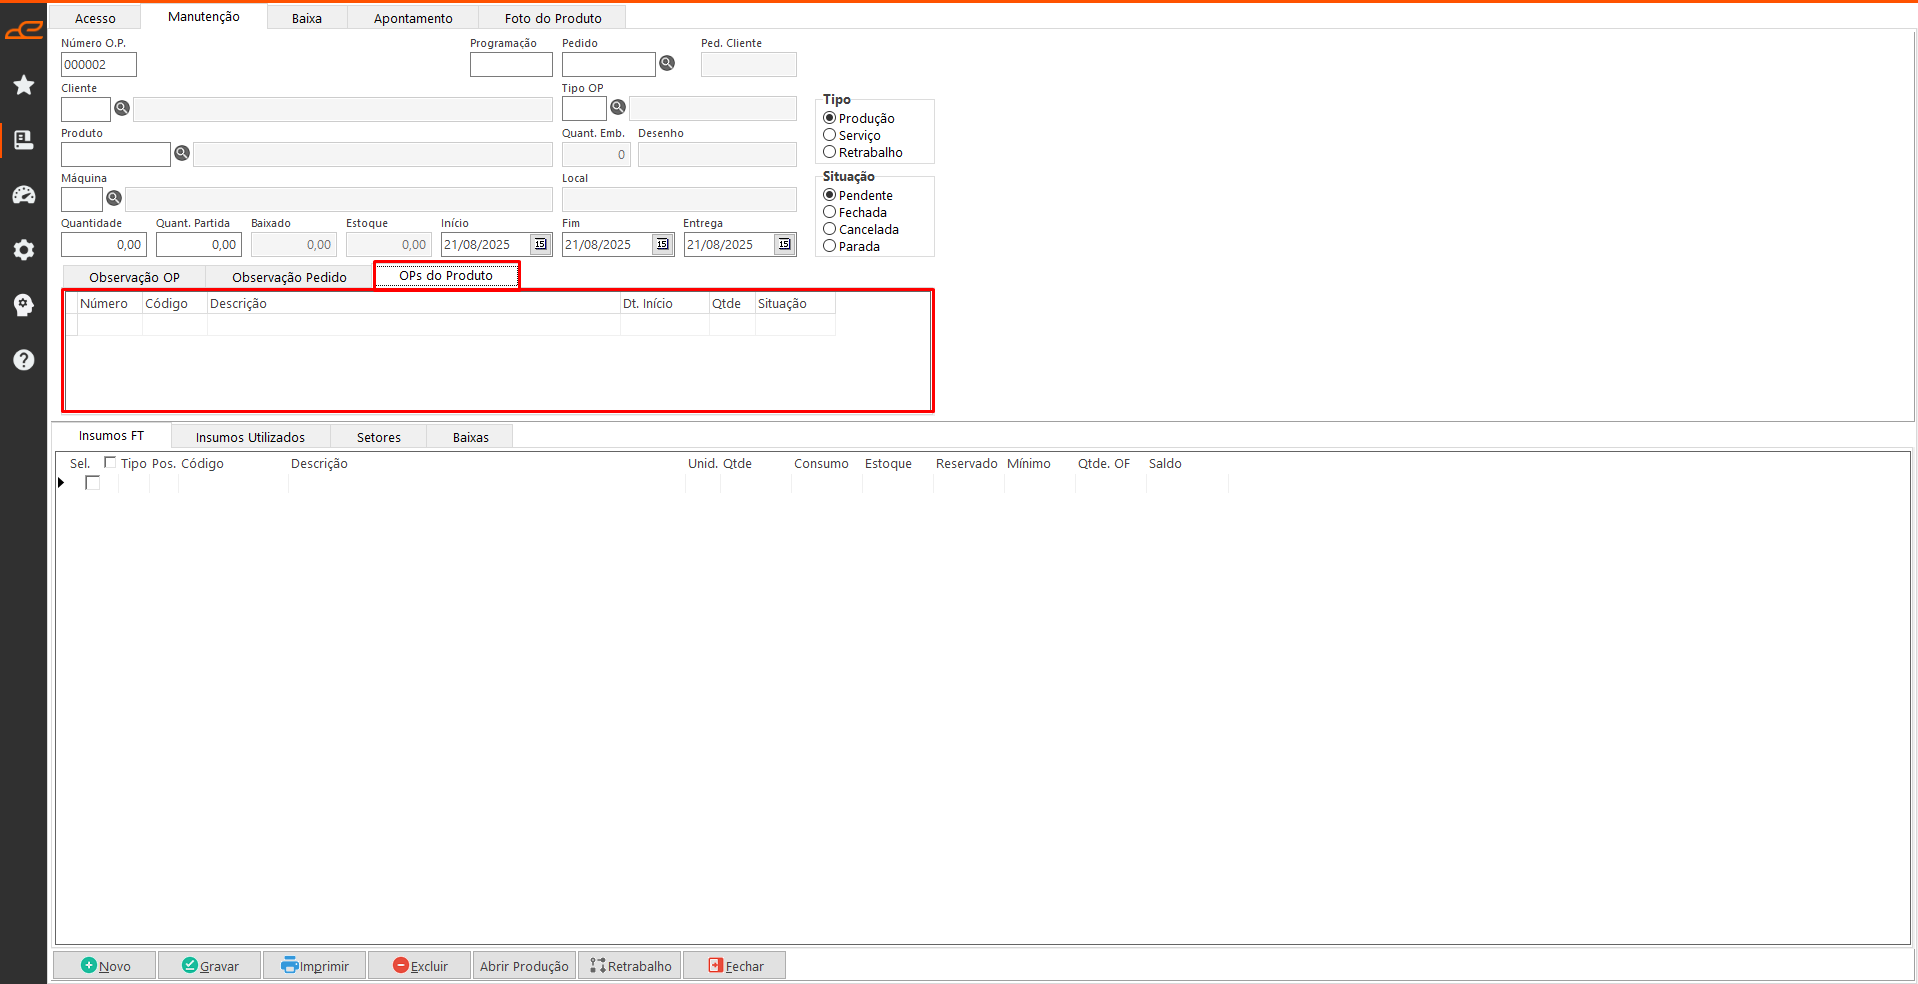Click the help question mark sidebar icon
Screen dimensions: 1918x984
click(24, 360)
